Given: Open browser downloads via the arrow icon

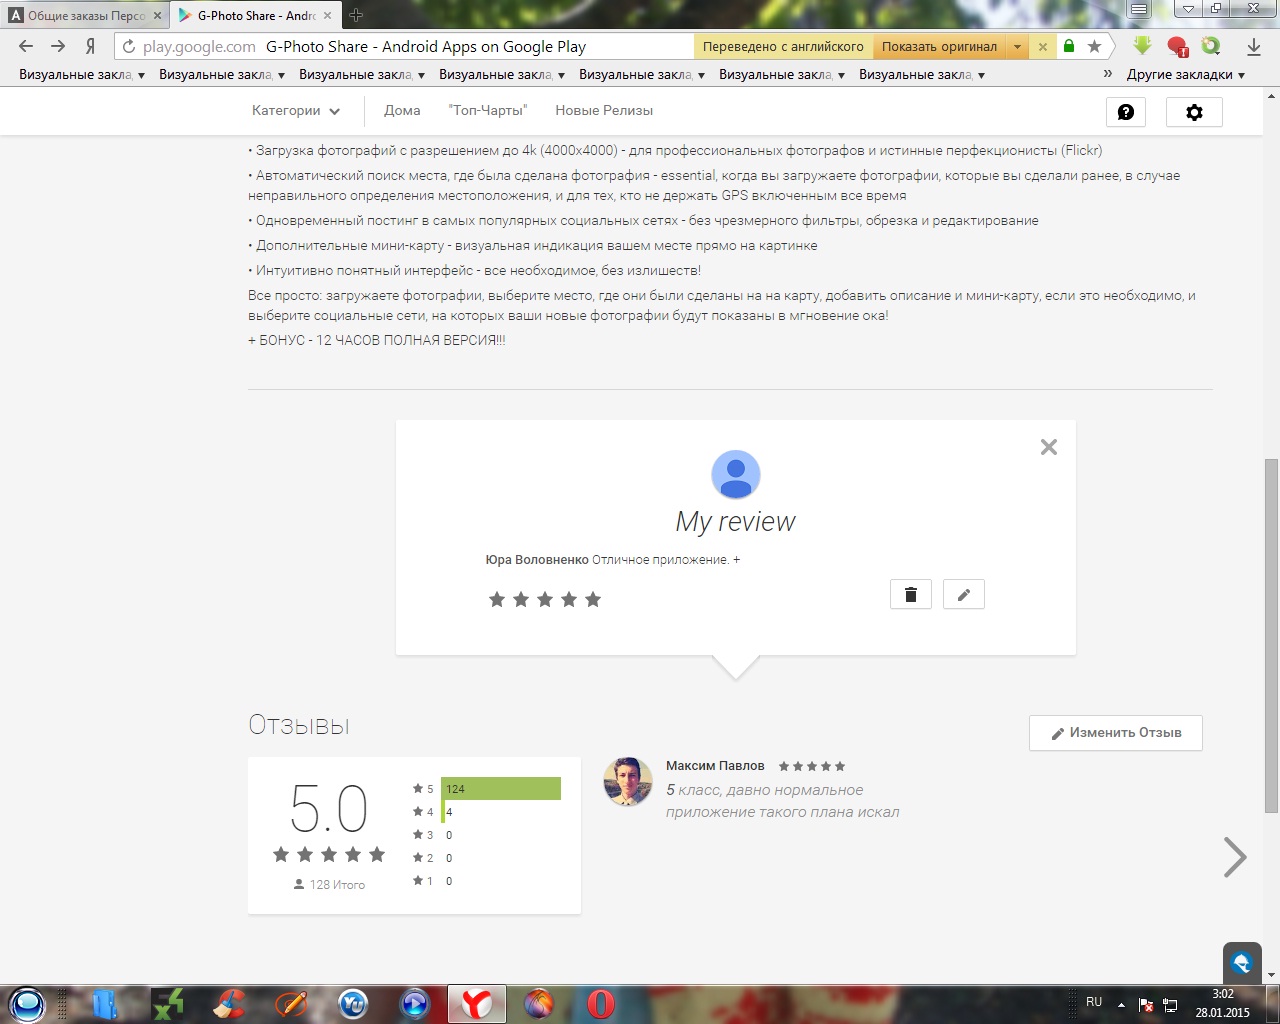Looking at the screenshot, I should [1254, 46].
